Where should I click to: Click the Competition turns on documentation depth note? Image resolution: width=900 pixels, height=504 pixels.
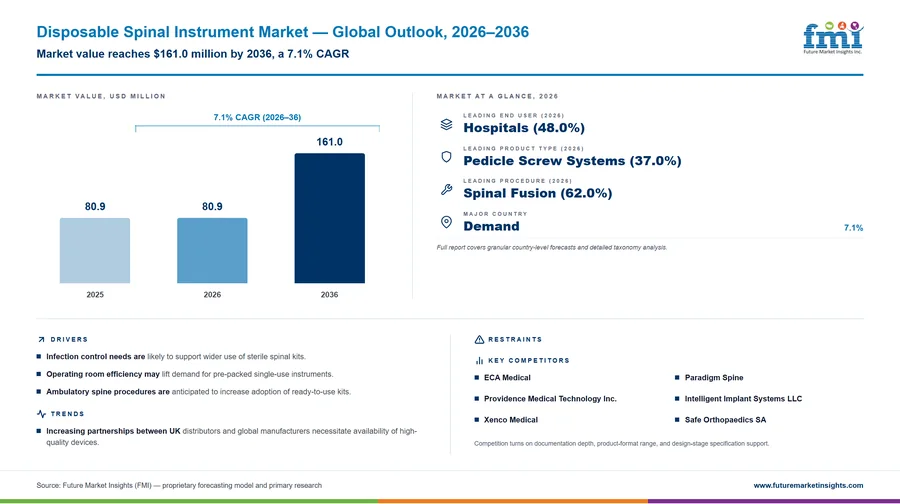(x=622, y=444)
